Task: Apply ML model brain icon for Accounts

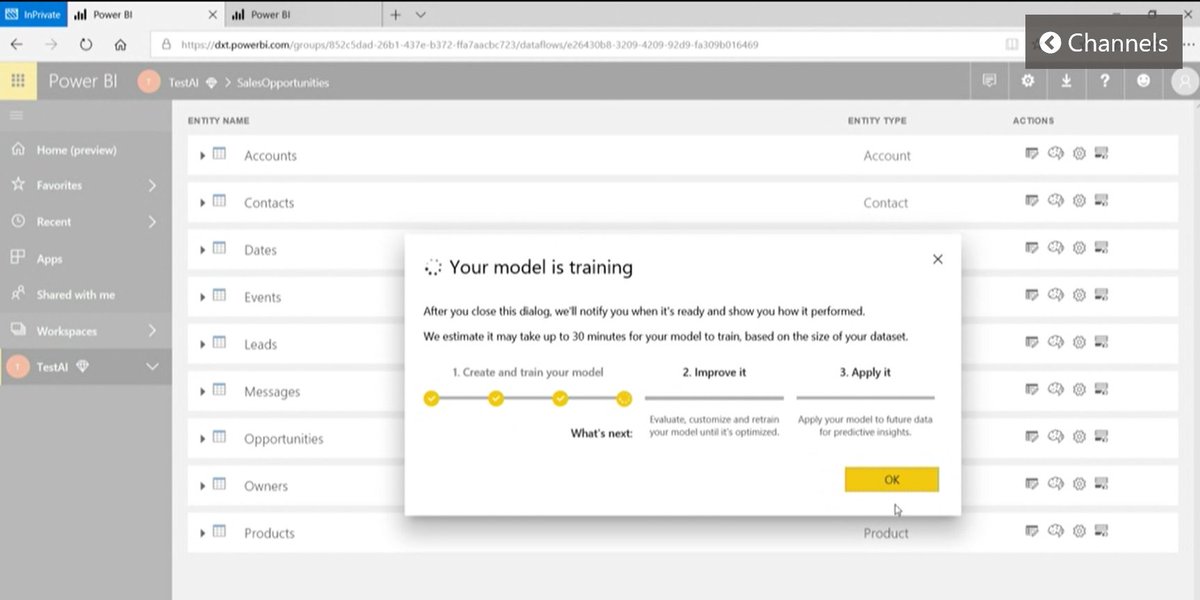Action: click(1055, 154)
